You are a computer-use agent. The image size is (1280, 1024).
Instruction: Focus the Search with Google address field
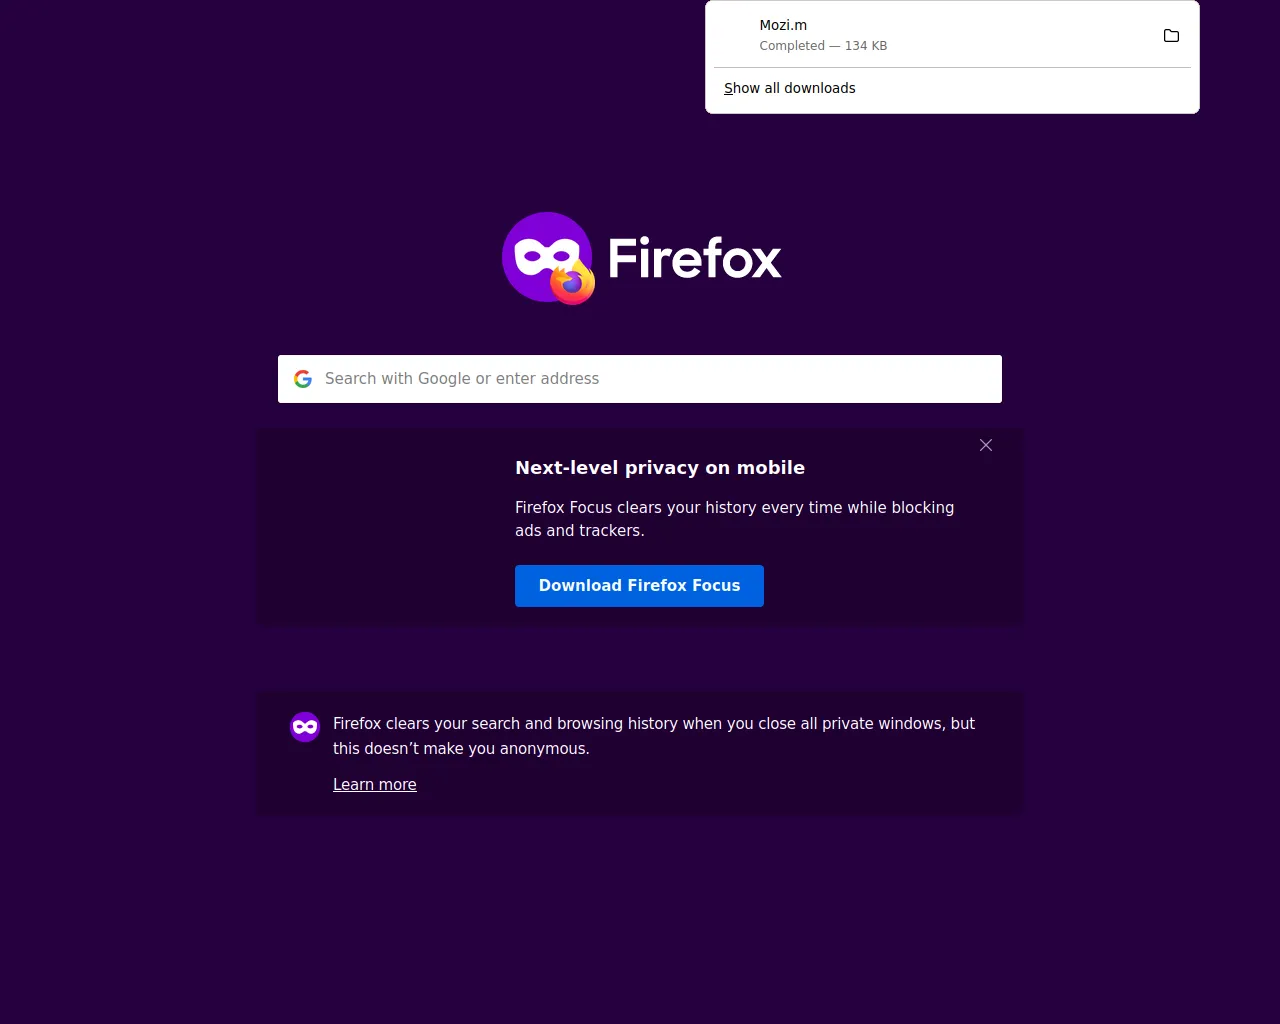pyautogui.click(x=640, y=379)
